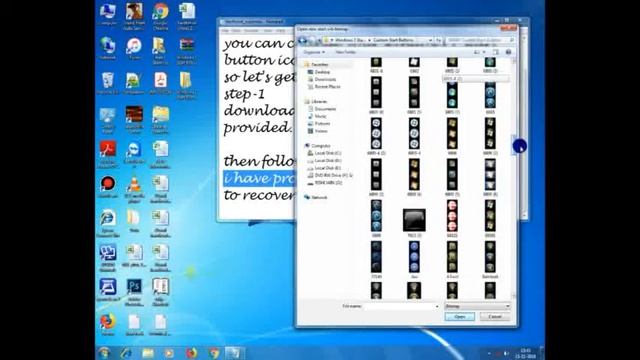The width and height of the screenshot is (640, 360).
Task: Open the Edit menu in Notepad
Action: click(236, 31)
